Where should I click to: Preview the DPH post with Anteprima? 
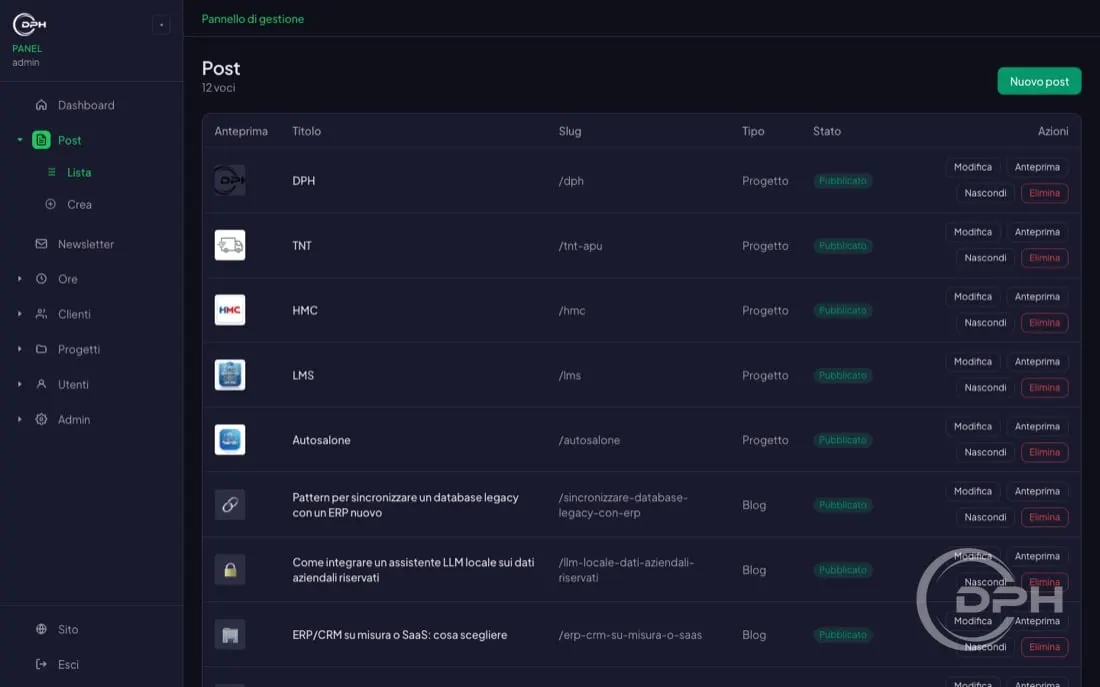(x=1037, y=167)
